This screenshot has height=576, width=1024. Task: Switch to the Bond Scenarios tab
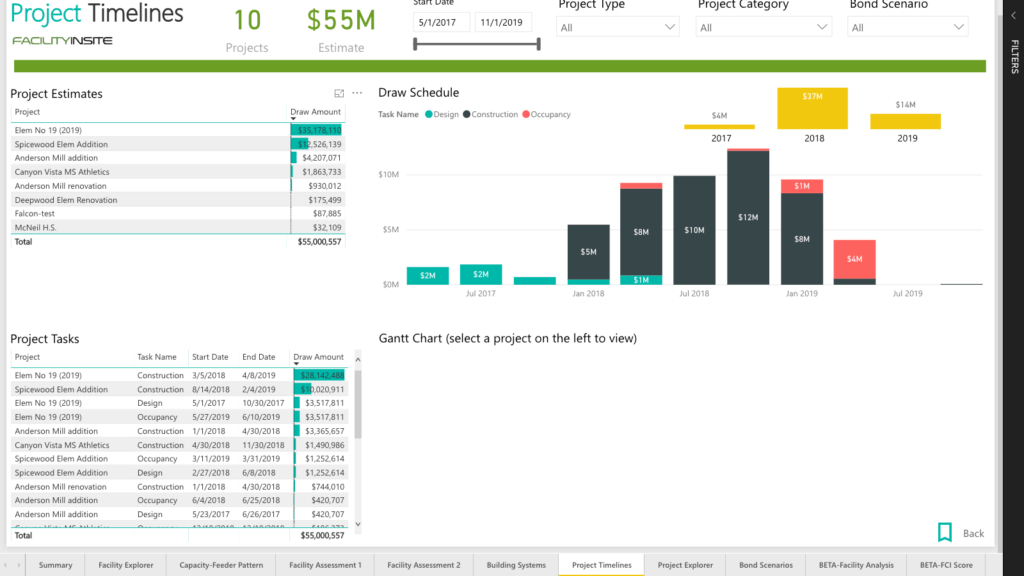point(765,565)
